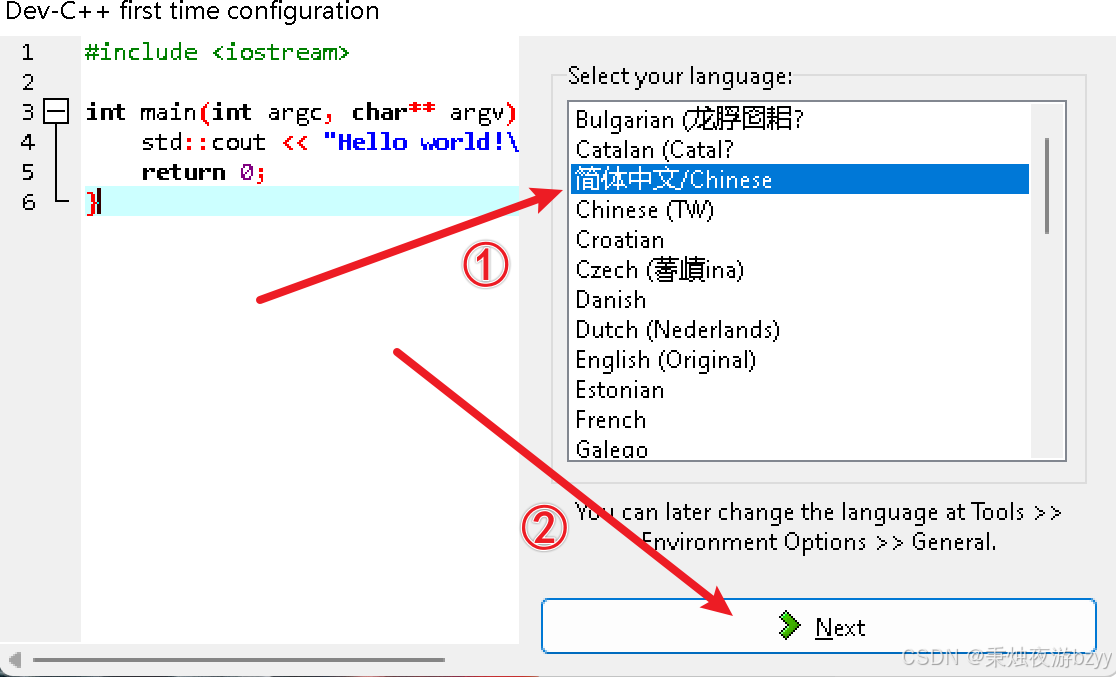
Task: Choose French from the language list
Action: (x=799, y=419)
